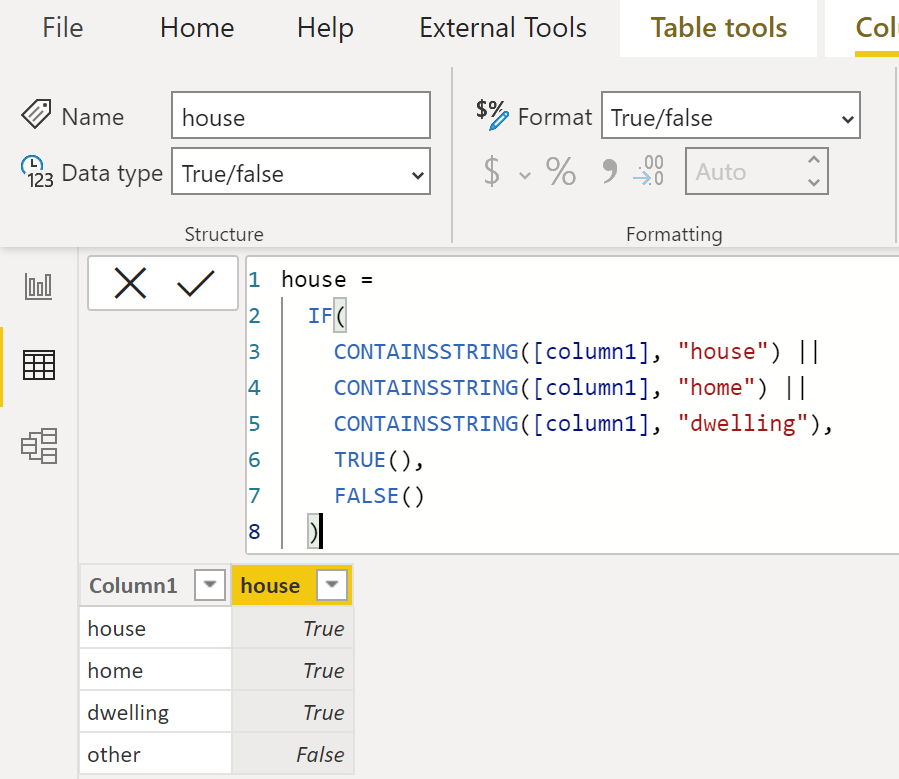Click the Name input field containing house
Image resolution: width=899 pixels, height=779 pixels.
coord(300,115)
